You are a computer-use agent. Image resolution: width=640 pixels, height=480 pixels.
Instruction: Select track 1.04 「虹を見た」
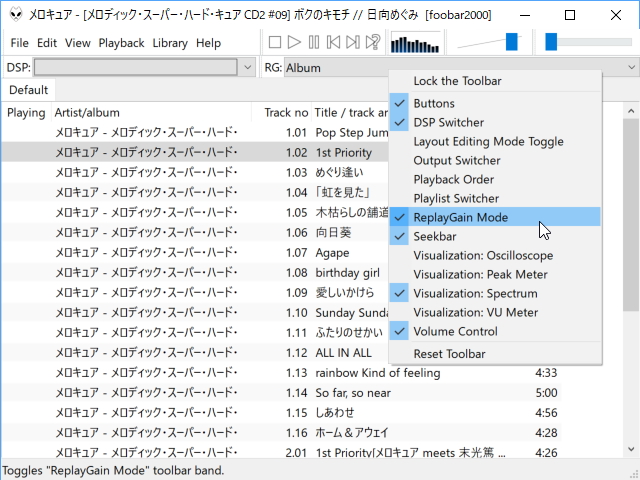click(x=195, y=192)
